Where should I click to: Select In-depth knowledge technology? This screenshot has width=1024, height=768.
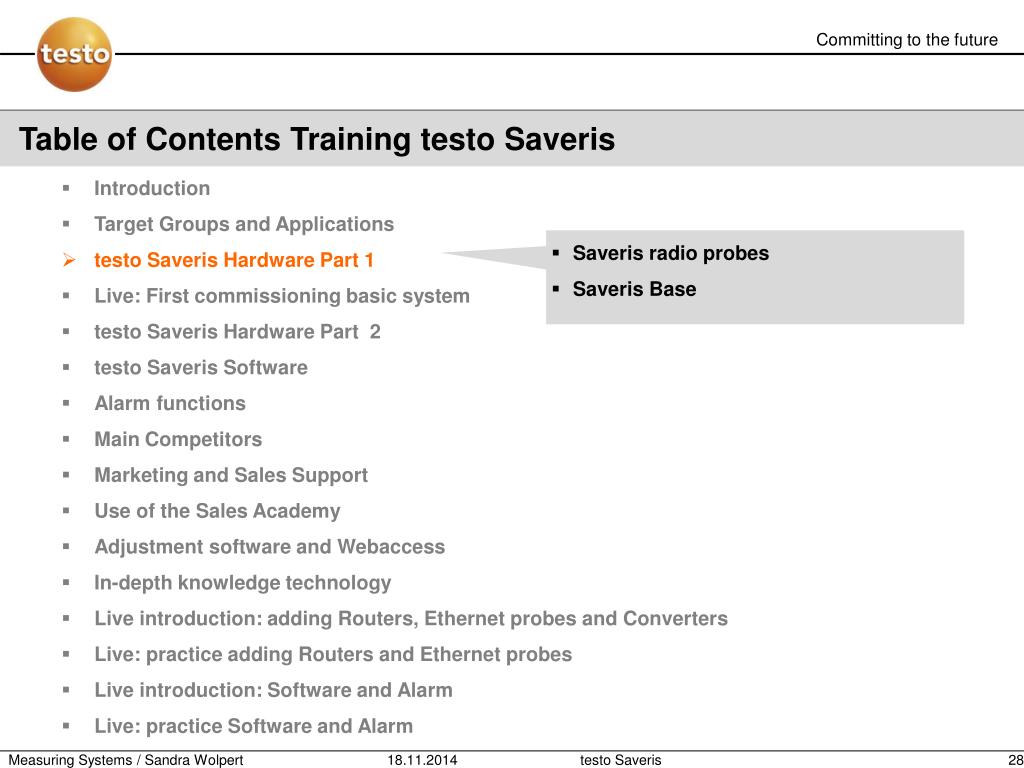tap(243, 583)
